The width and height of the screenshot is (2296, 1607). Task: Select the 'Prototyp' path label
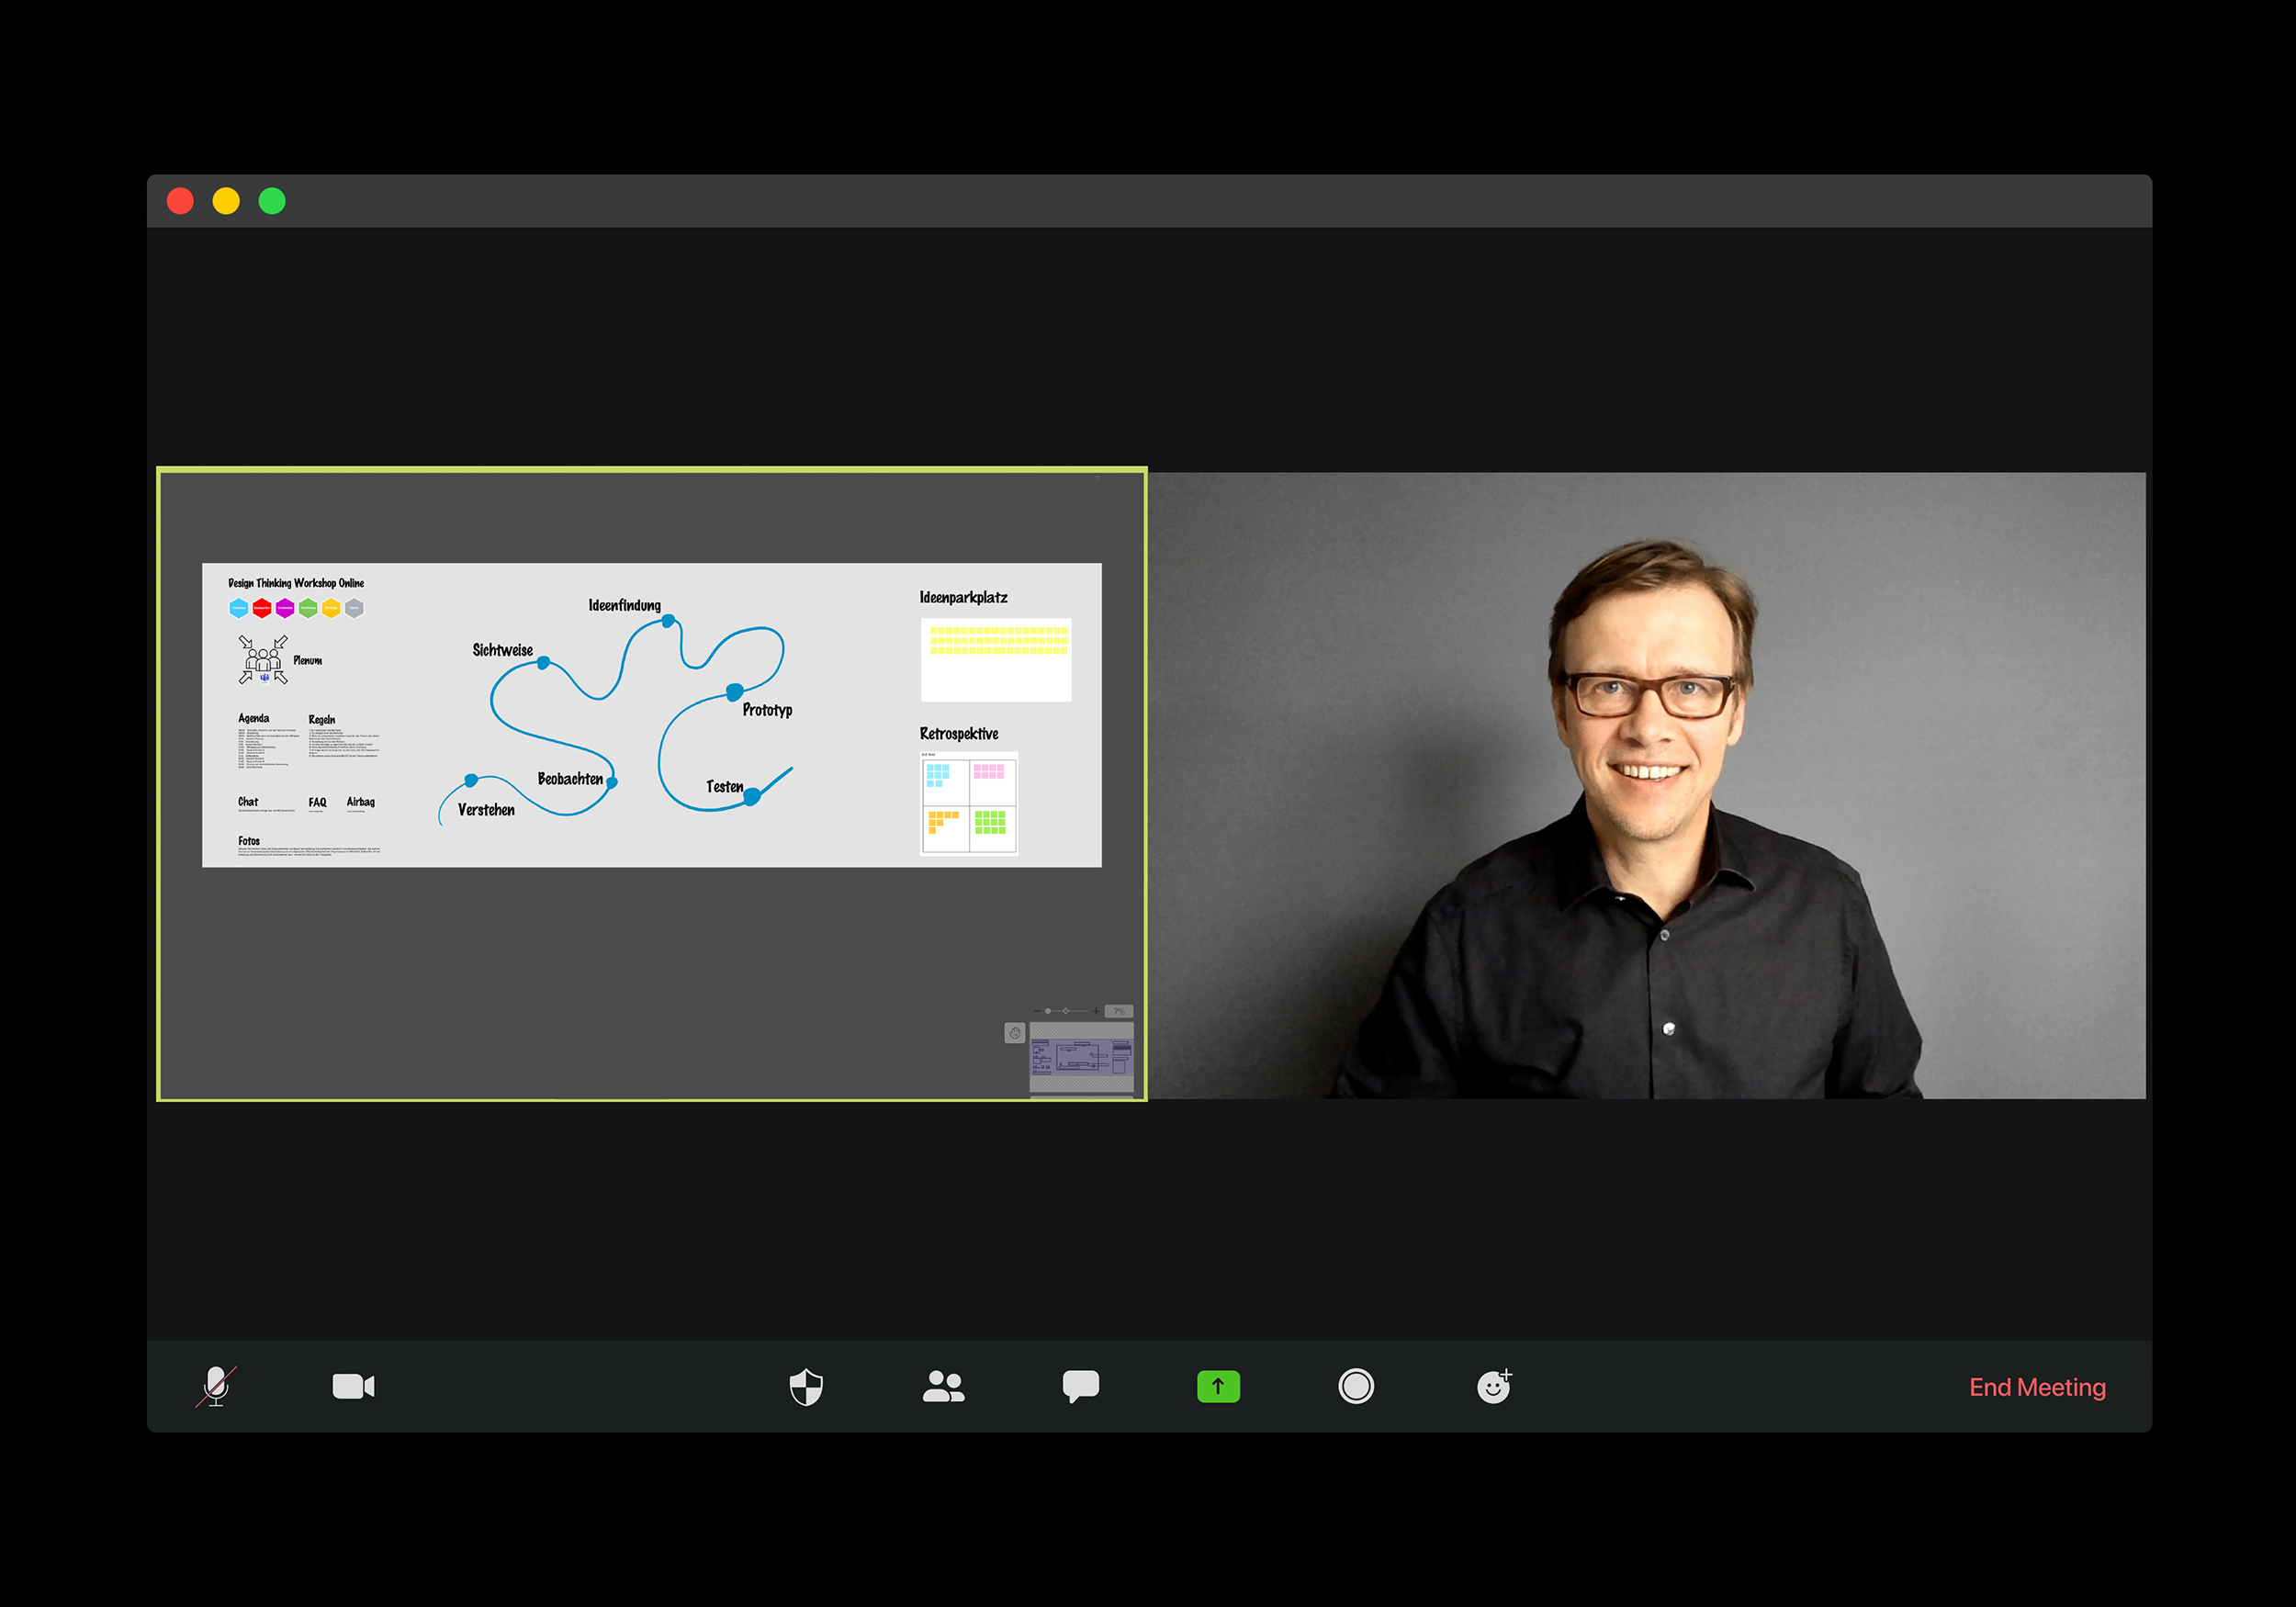767,710
